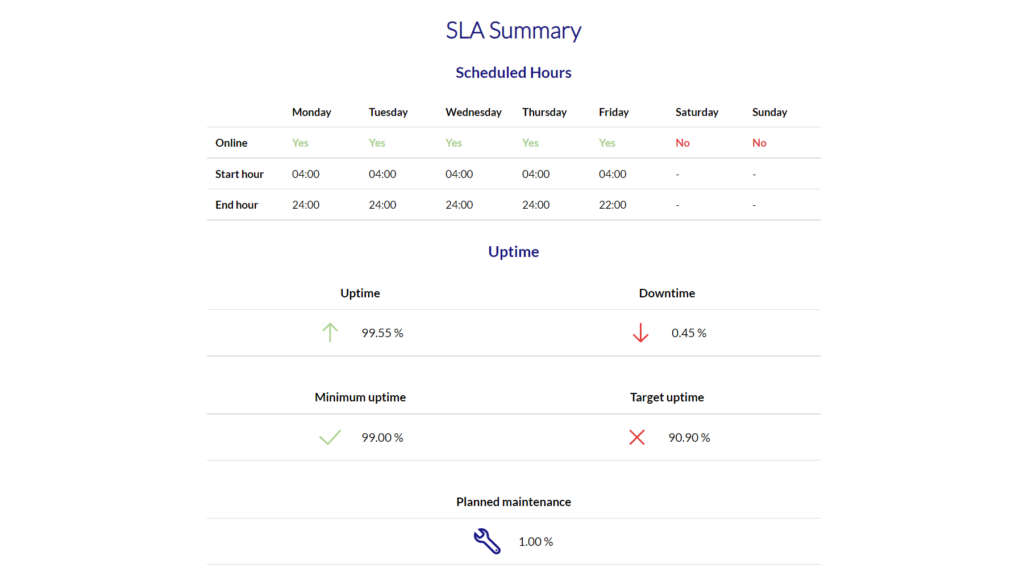Click the Wednesday column header
This screenshot has width=1024, height=576.
coord(473,112)
